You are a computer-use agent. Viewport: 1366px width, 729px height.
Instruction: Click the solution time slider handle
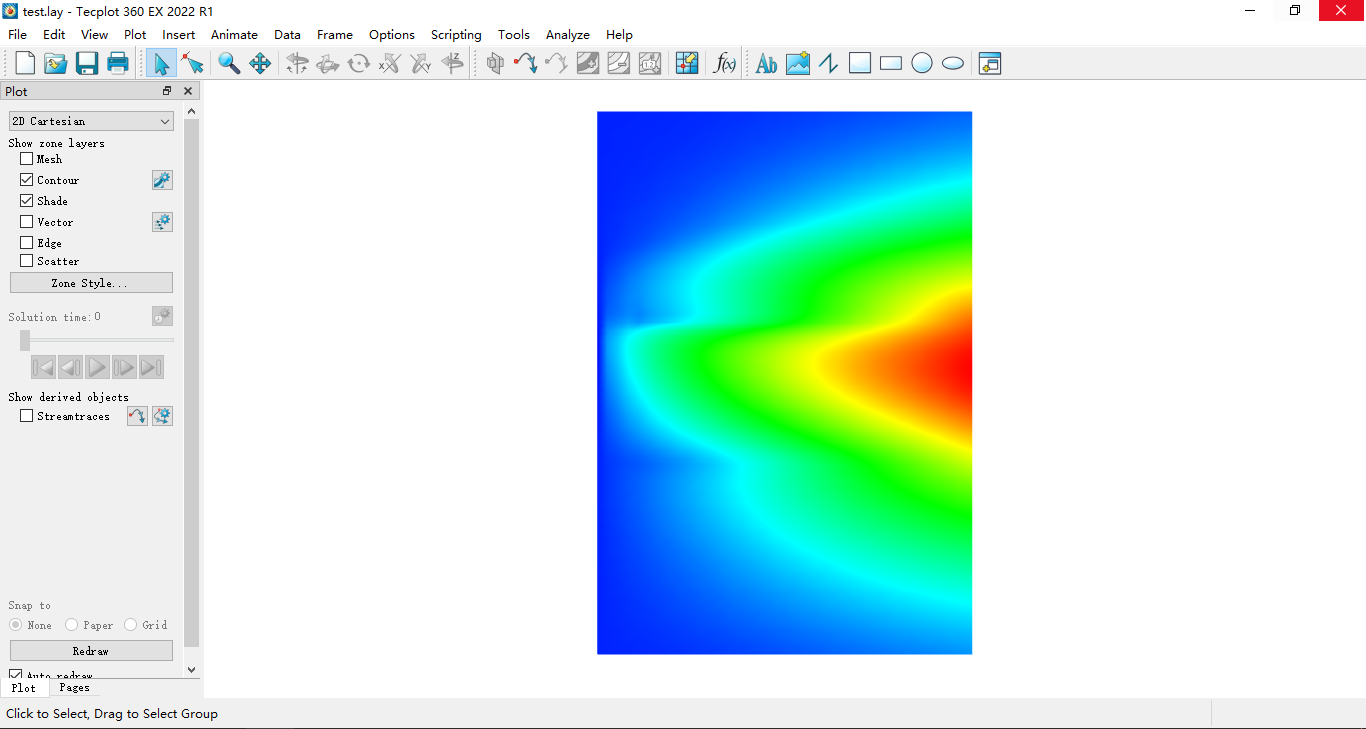click(x=25, y=341)
